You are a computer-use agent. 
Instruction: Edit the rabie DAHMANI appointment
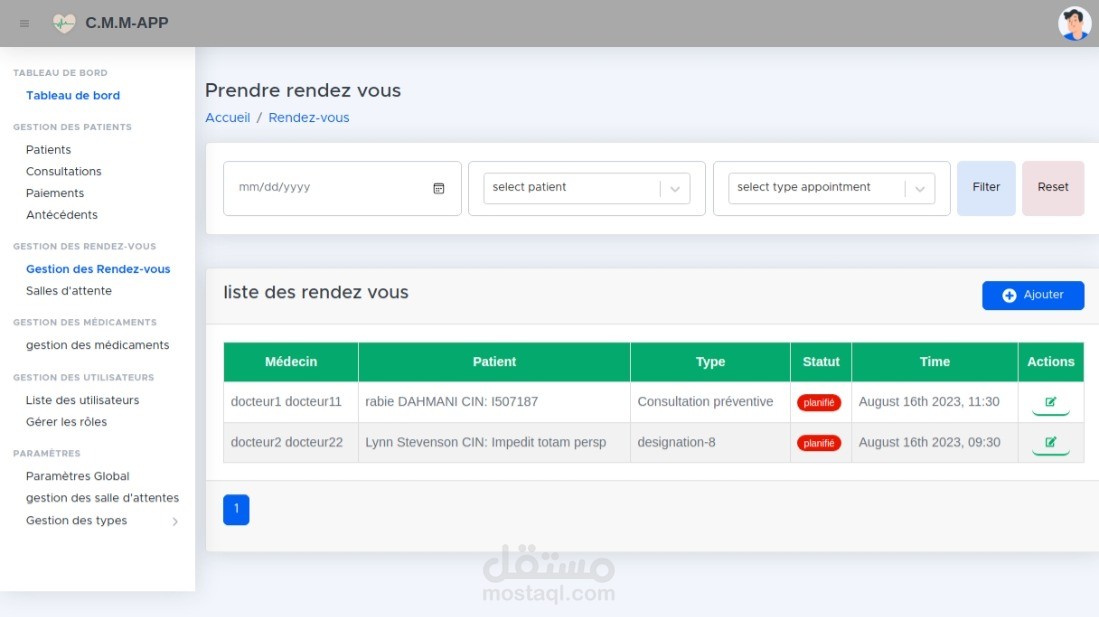click(x=1051, y=402)
